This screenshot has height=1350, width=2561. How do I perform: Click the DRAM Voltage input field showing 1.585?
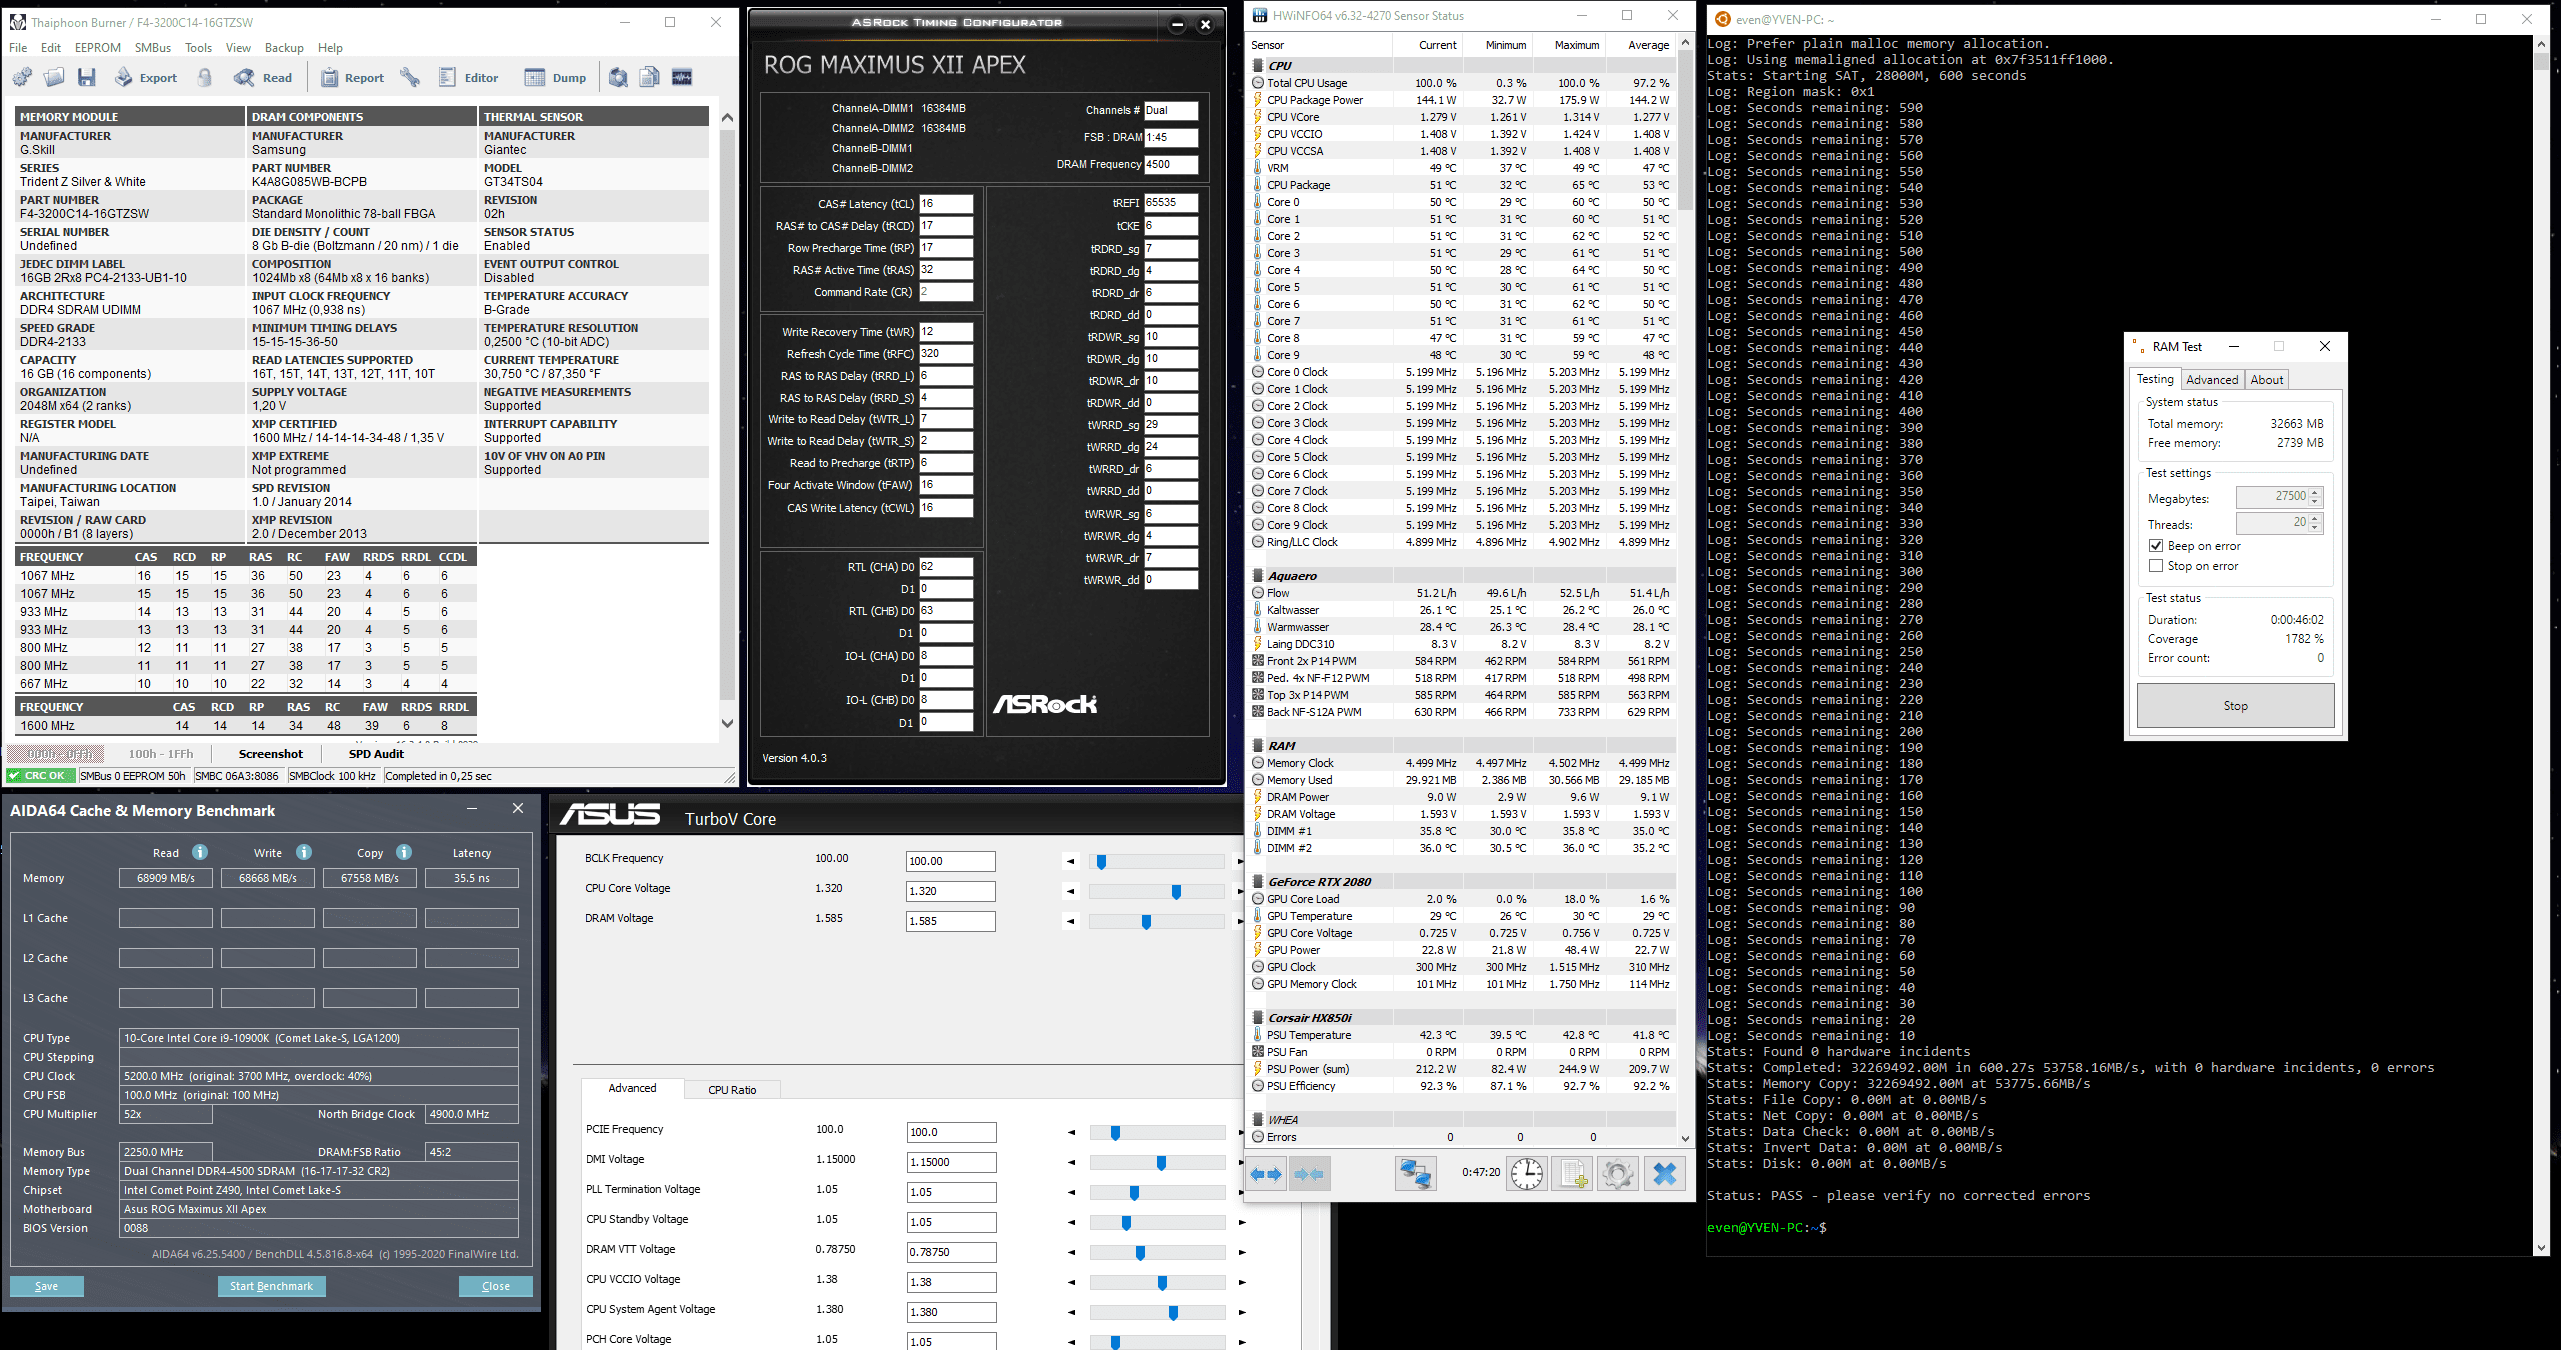click(x=950, y=921)
